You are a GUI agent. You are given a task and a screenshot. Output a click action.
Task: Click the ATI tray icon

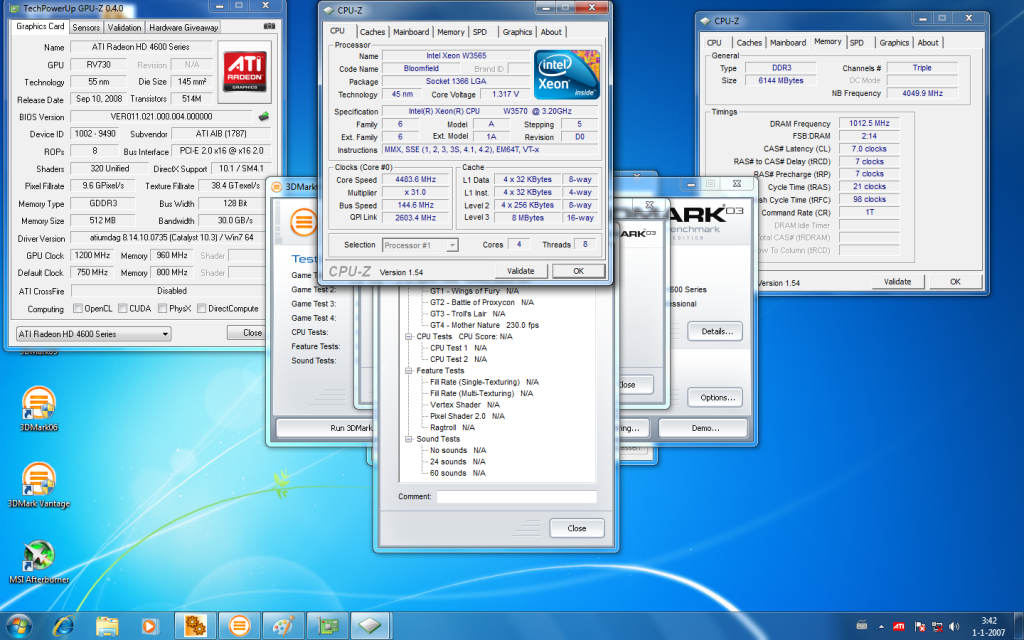tap(899, 626)
